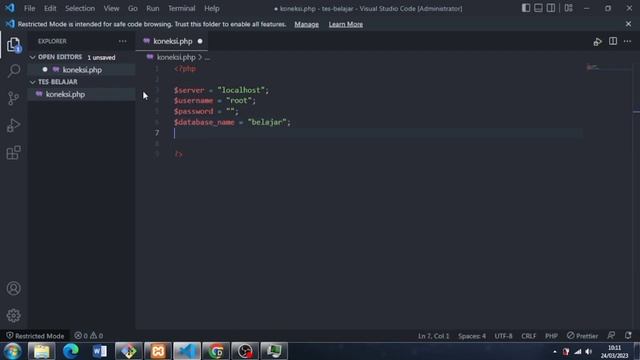Split the editor right
The width and height of the screenshot is (640, 360).
point(613,41)
